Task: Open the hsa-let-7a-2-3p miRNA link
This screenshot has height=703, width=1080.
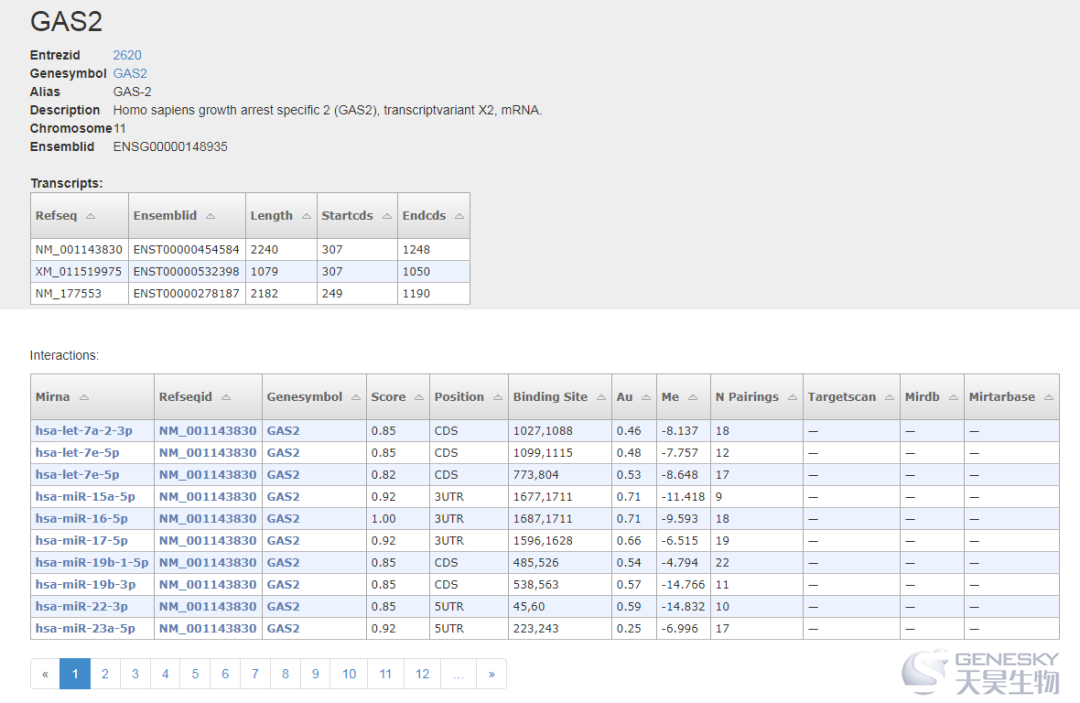Action: (x=84, y=431)
